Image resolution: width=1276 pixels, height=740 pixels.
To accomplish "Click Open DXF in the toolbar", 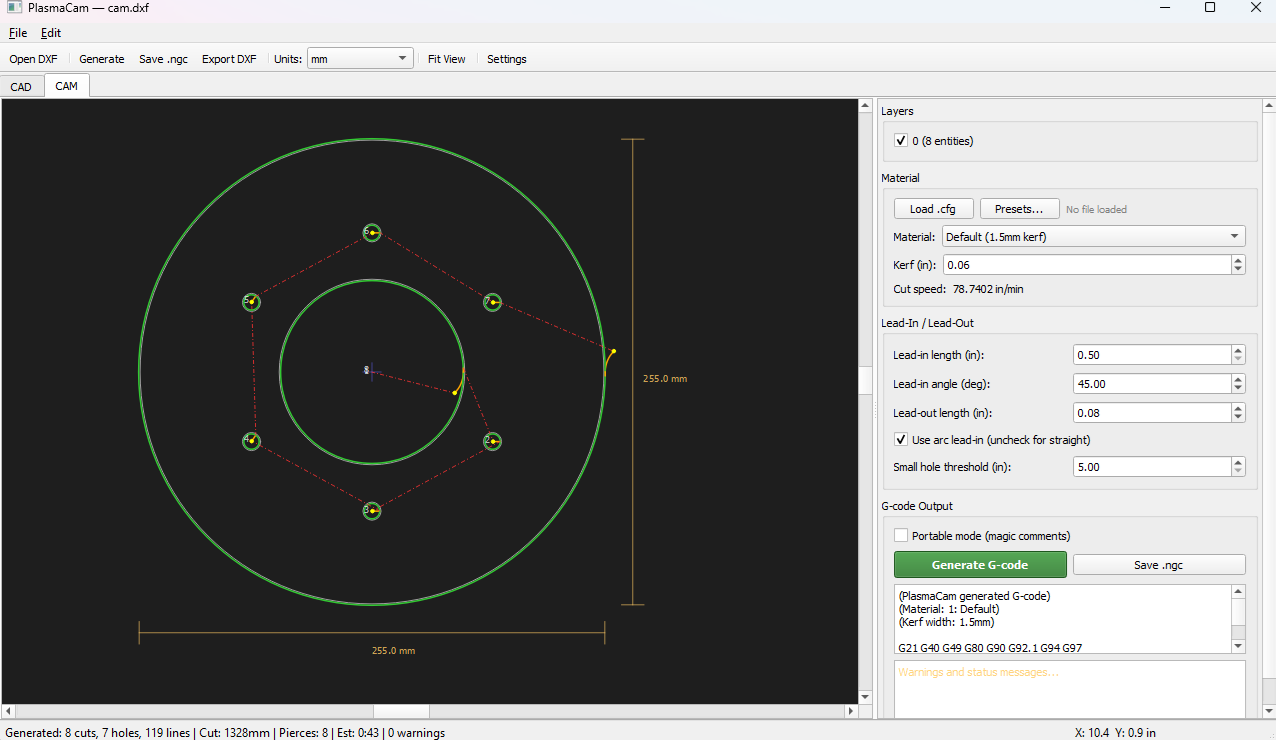I will 33,59.
